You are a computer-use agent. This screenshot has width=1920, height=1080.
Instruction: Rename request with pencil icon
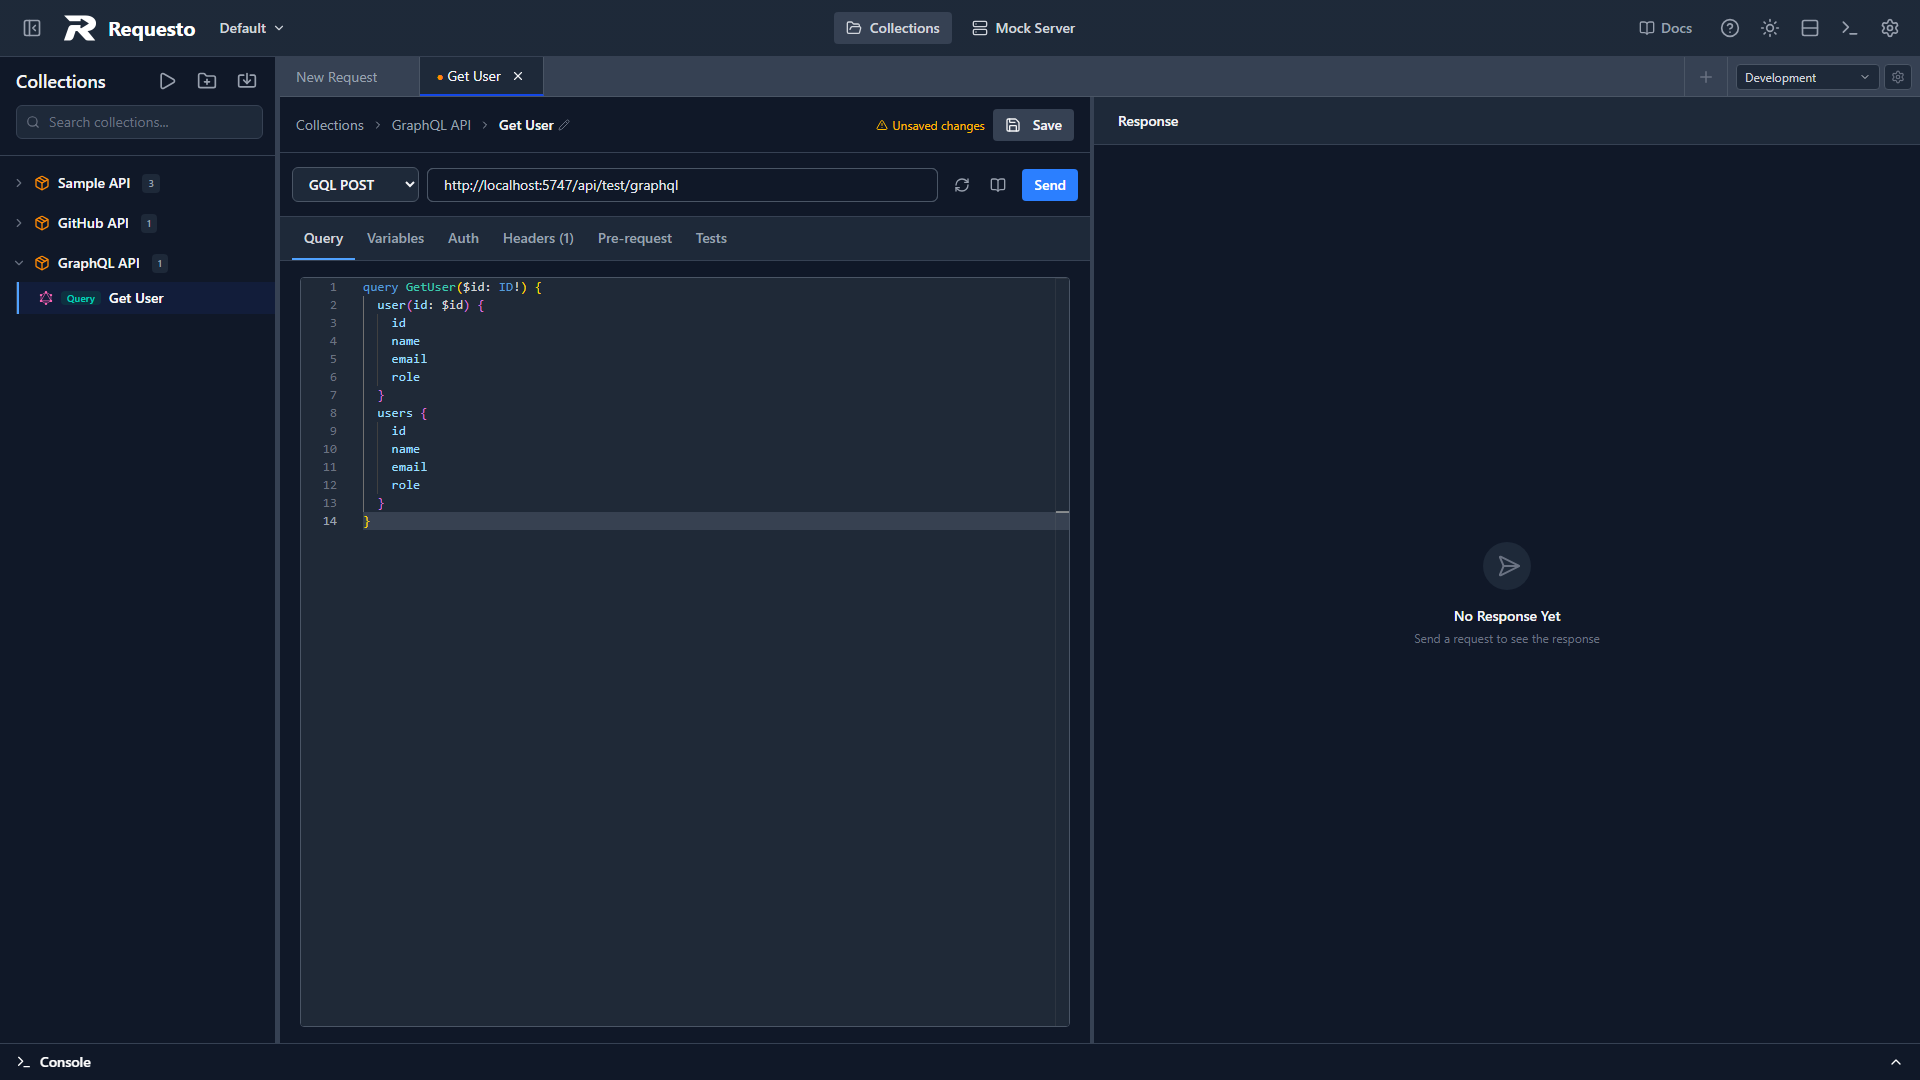564,125
